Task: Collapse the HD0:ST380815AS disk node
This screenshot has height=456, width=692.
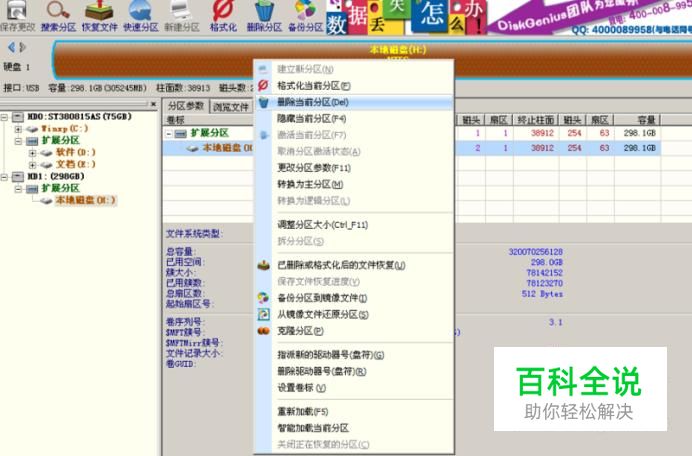Action: coord(4,117)
